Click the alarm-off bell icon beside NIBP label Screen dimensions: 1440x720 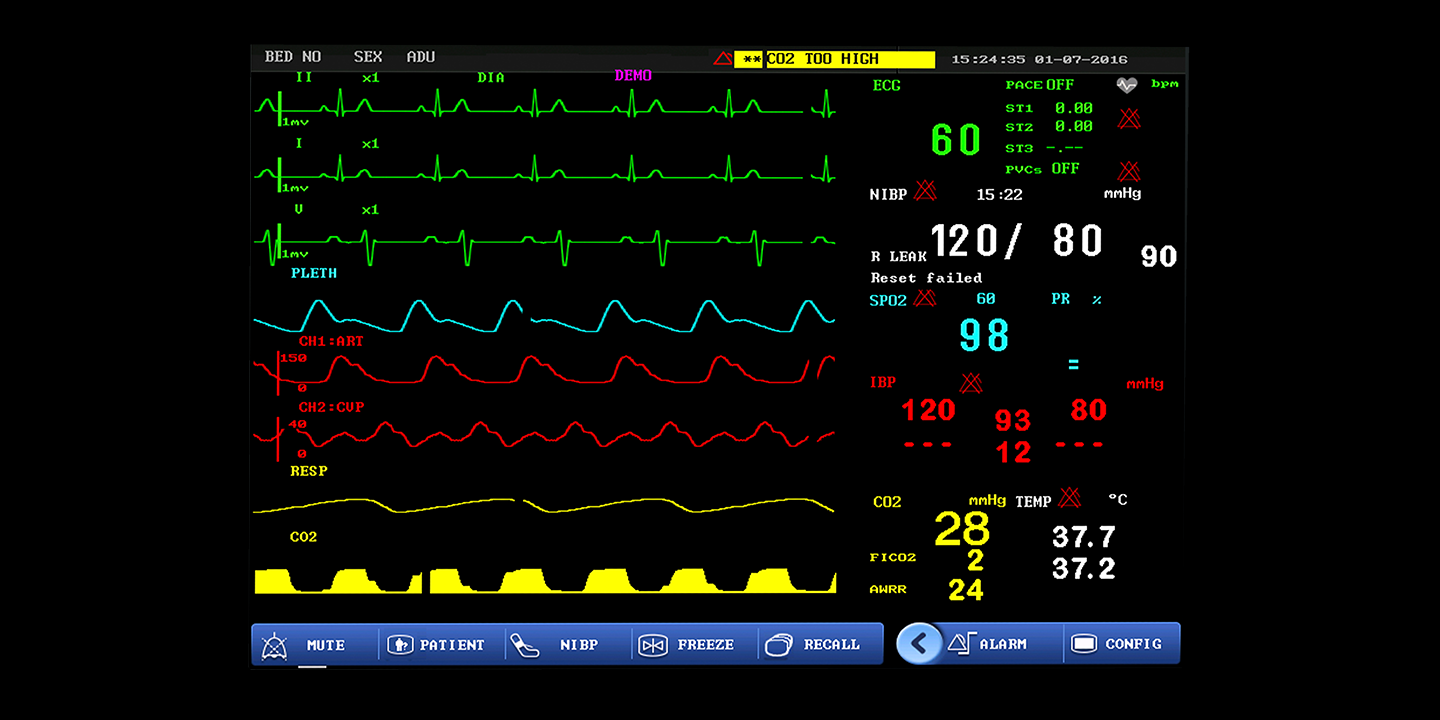coord(926,190)
